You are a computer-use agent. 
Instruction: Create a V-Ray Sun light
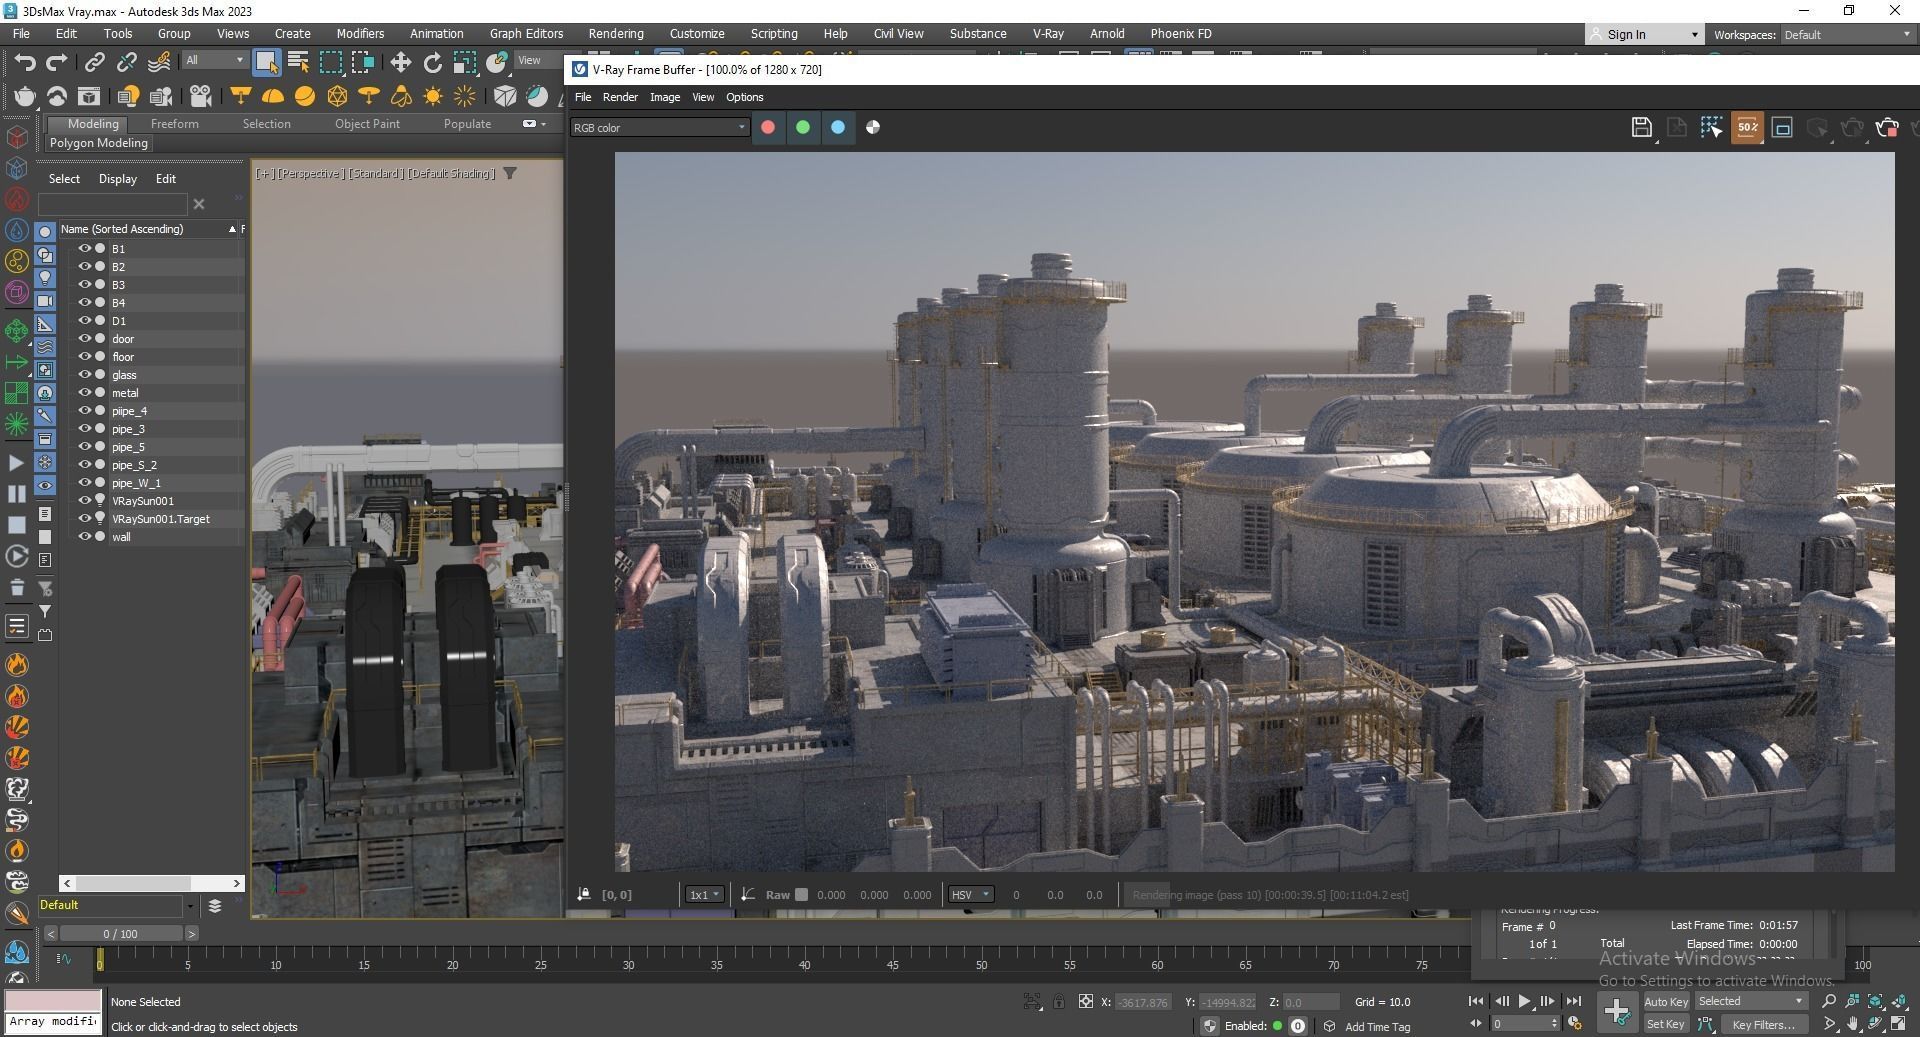click(433, 96)
